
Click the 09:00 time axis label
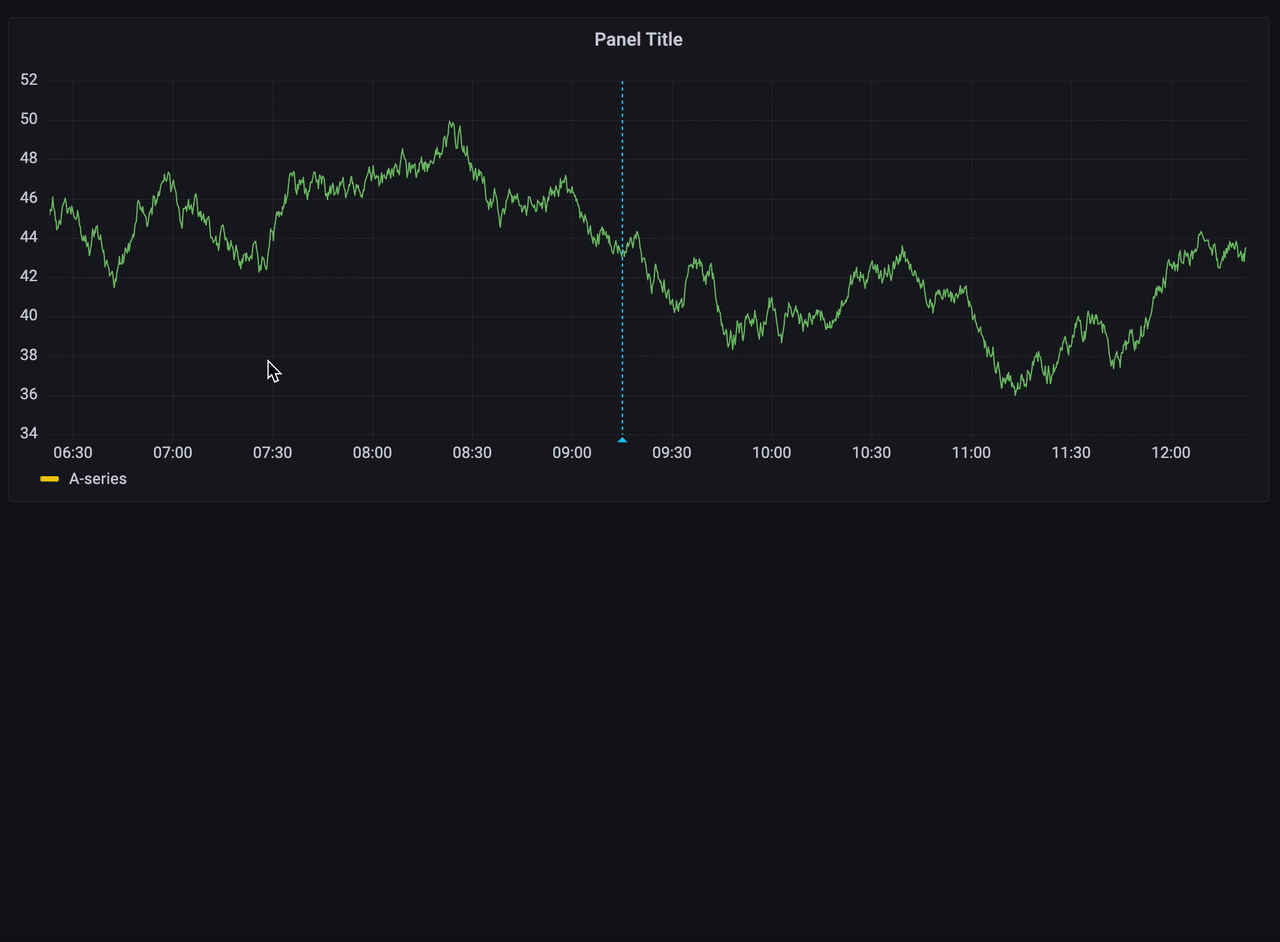tap(572, 453)
